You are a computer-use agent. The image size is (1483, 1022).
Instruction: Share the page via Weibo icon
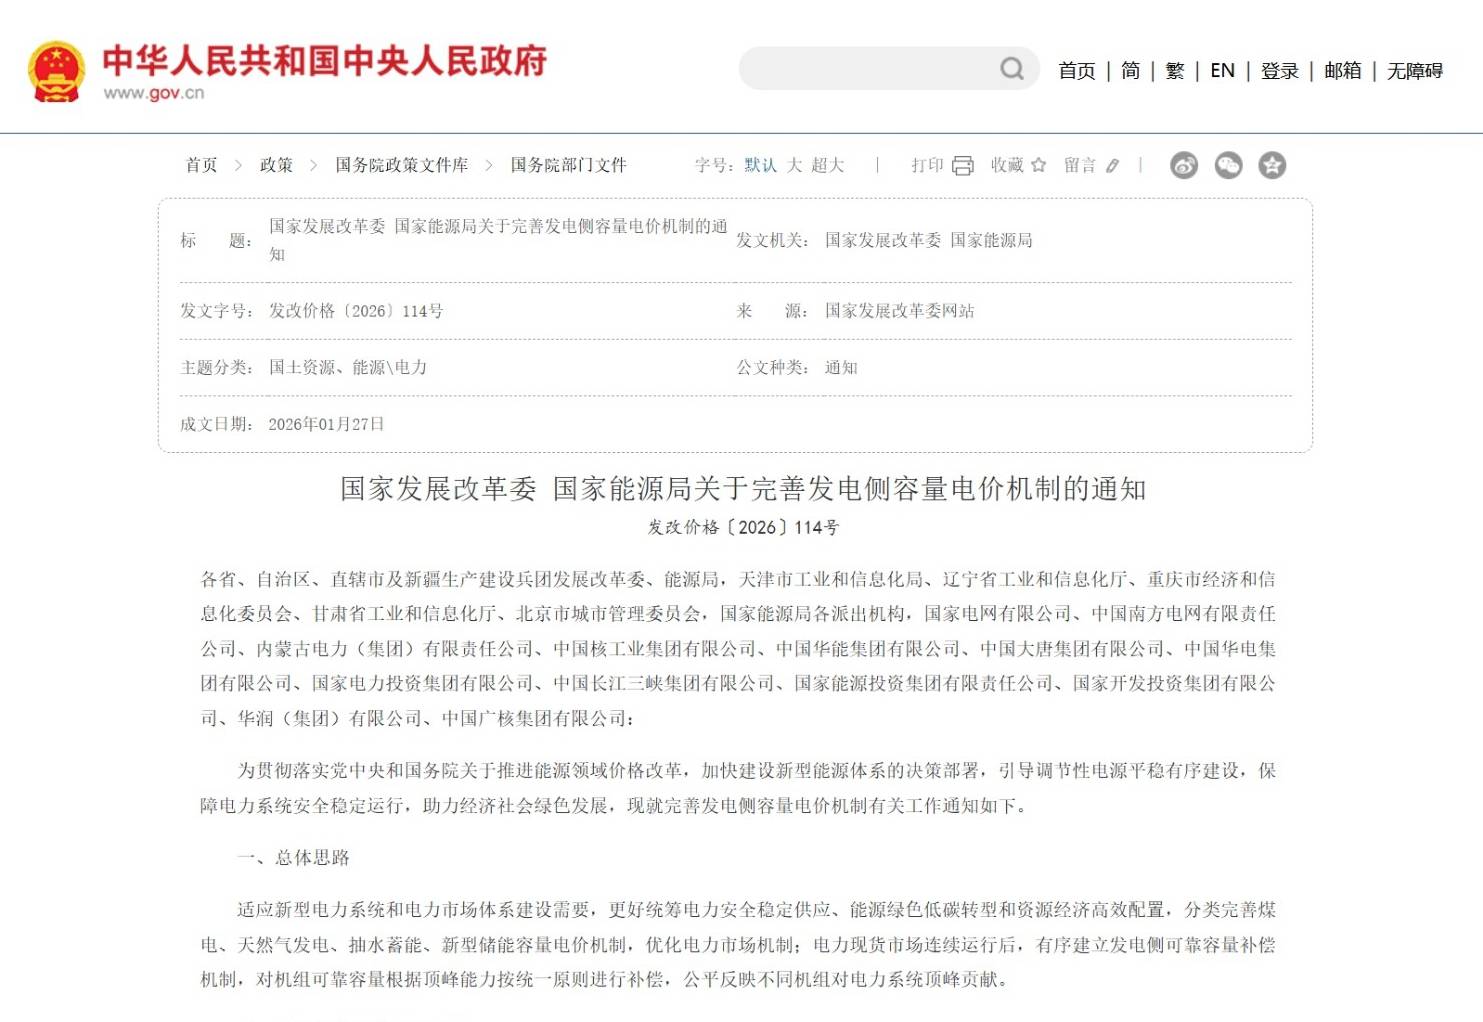(x=1184, y=166)
